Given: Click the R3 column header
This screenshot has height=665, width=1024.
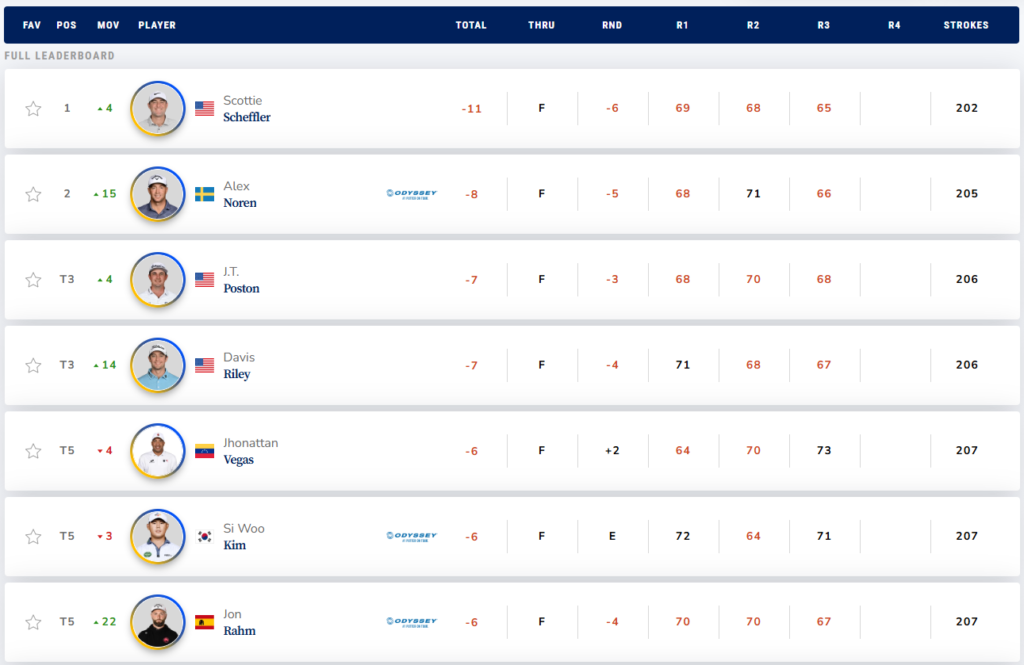Looking at the screenshot, I should tap(823, 25).
